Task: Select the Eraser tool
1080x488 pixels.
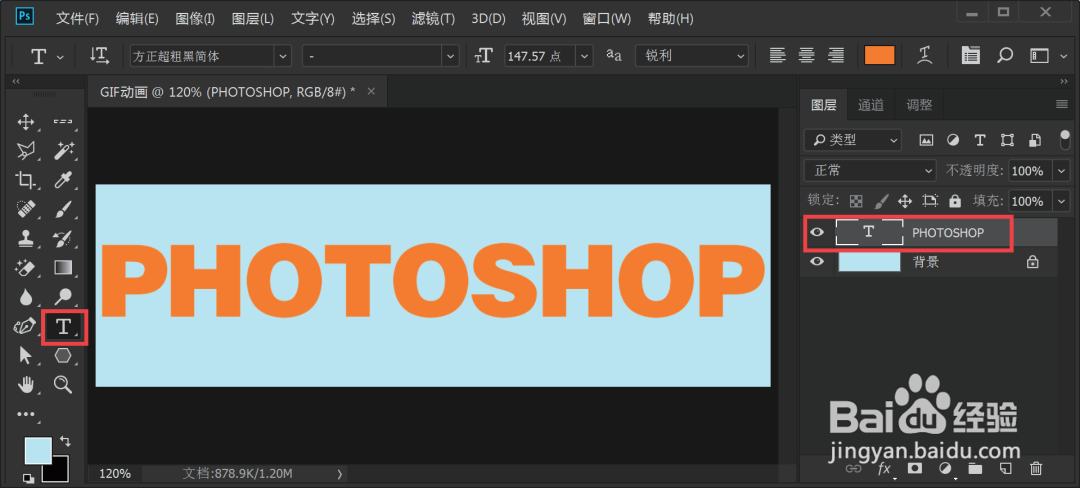Action: [x=25, y=266]
